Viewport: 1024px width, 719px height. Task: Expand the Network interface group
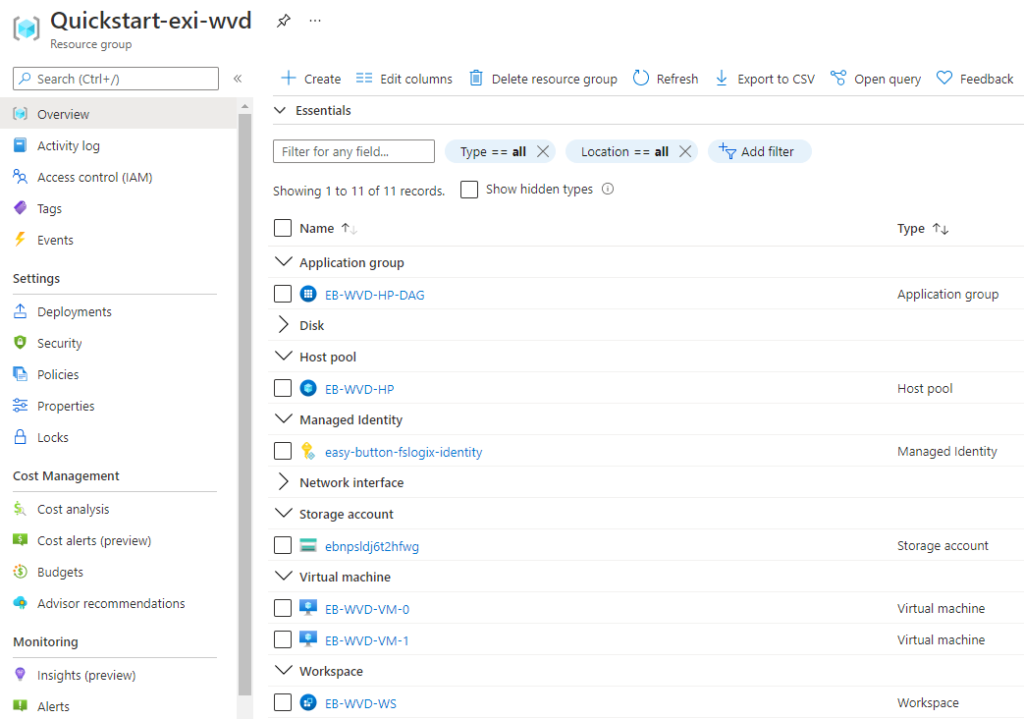[x=283, y=482]
